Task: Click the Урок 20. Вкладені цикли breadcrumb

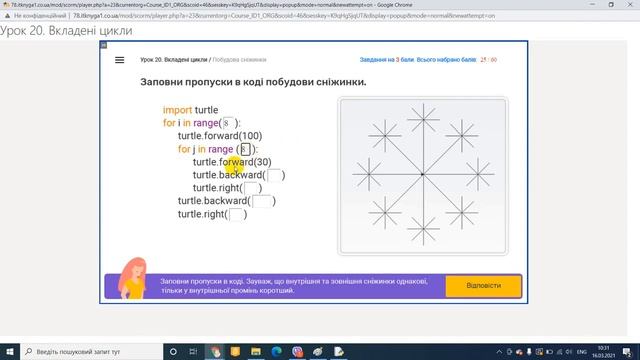Action: pos(173,60)
